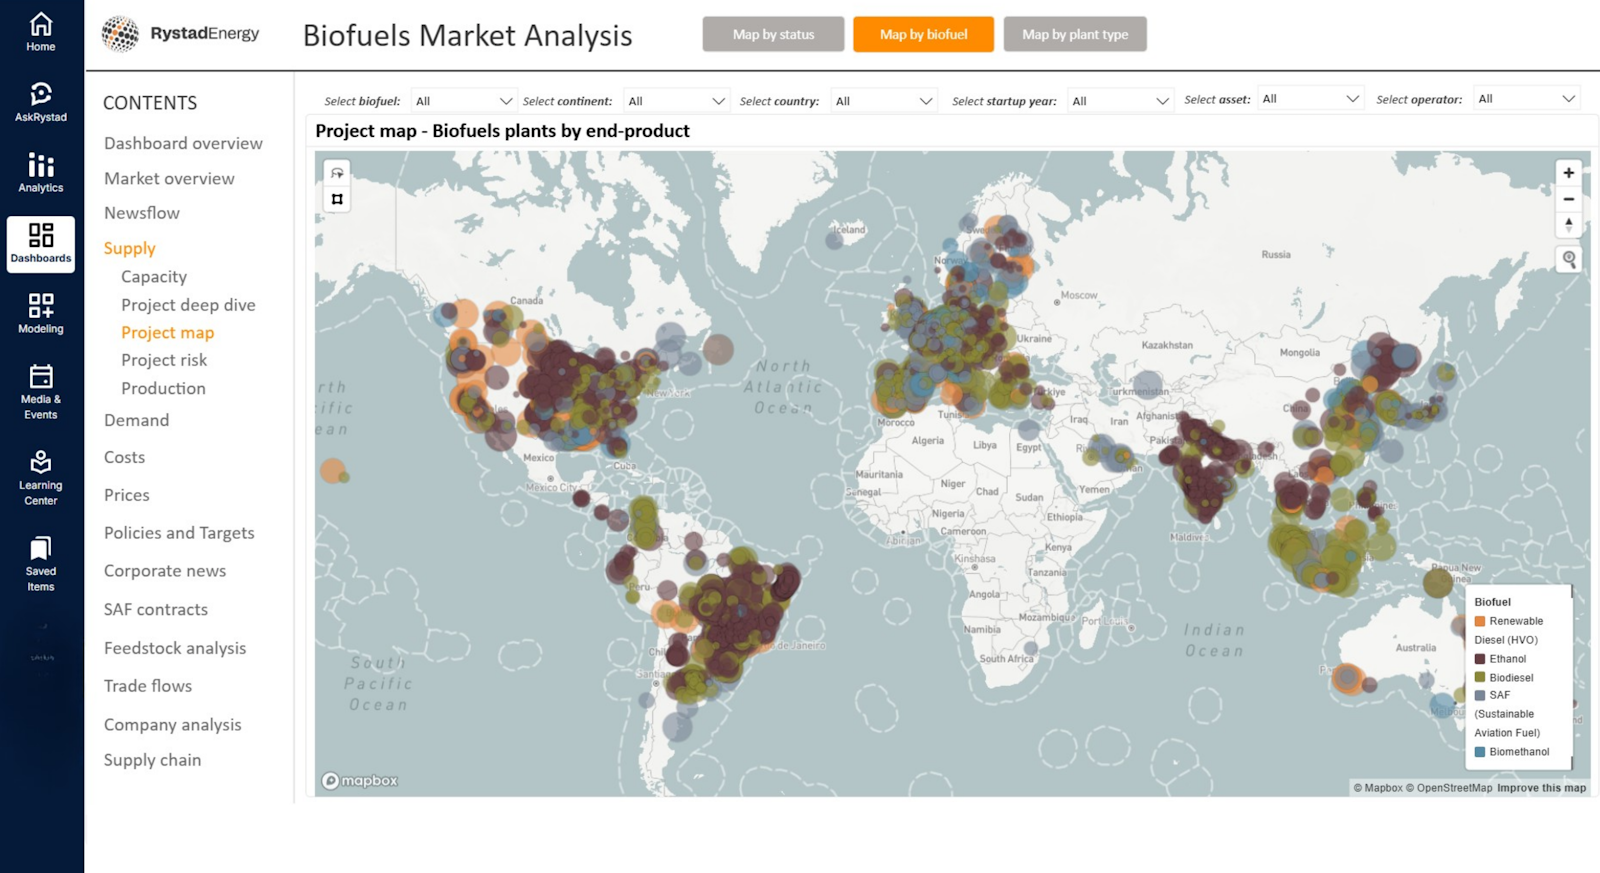Click the RystadEnergy logo
Screen dimensions: 1600x873
click(x=181, y=34)
